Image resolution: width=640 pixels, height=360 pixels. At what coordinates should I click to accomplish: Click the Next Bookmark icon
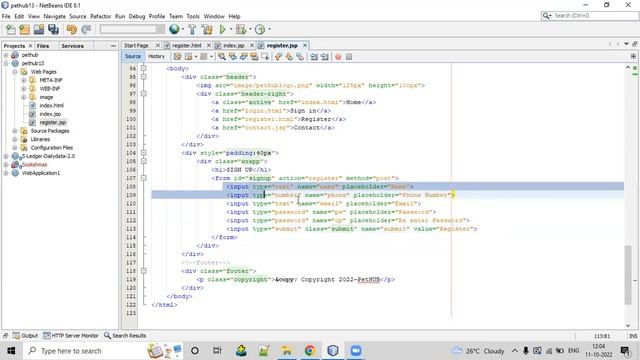coord(289,57)
